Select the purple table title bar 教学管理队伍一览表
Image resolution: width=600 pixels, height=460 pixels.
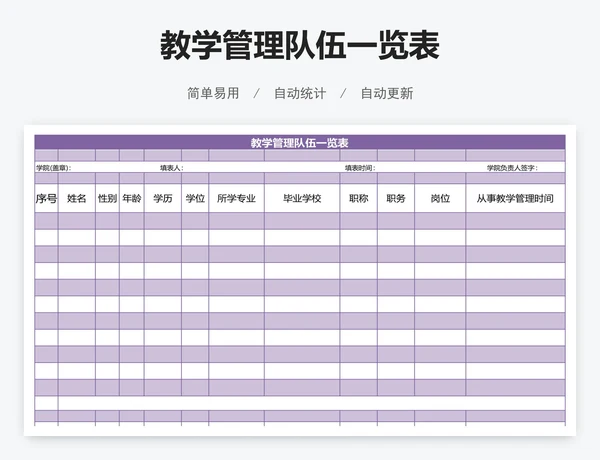[x=300, y=142]
